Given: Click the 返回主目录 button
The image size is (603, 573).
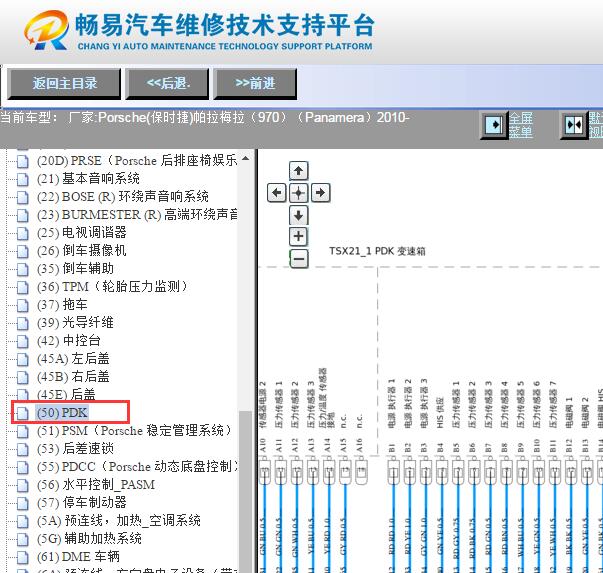Looking at the screenshot, I should (x=64, y=83).
